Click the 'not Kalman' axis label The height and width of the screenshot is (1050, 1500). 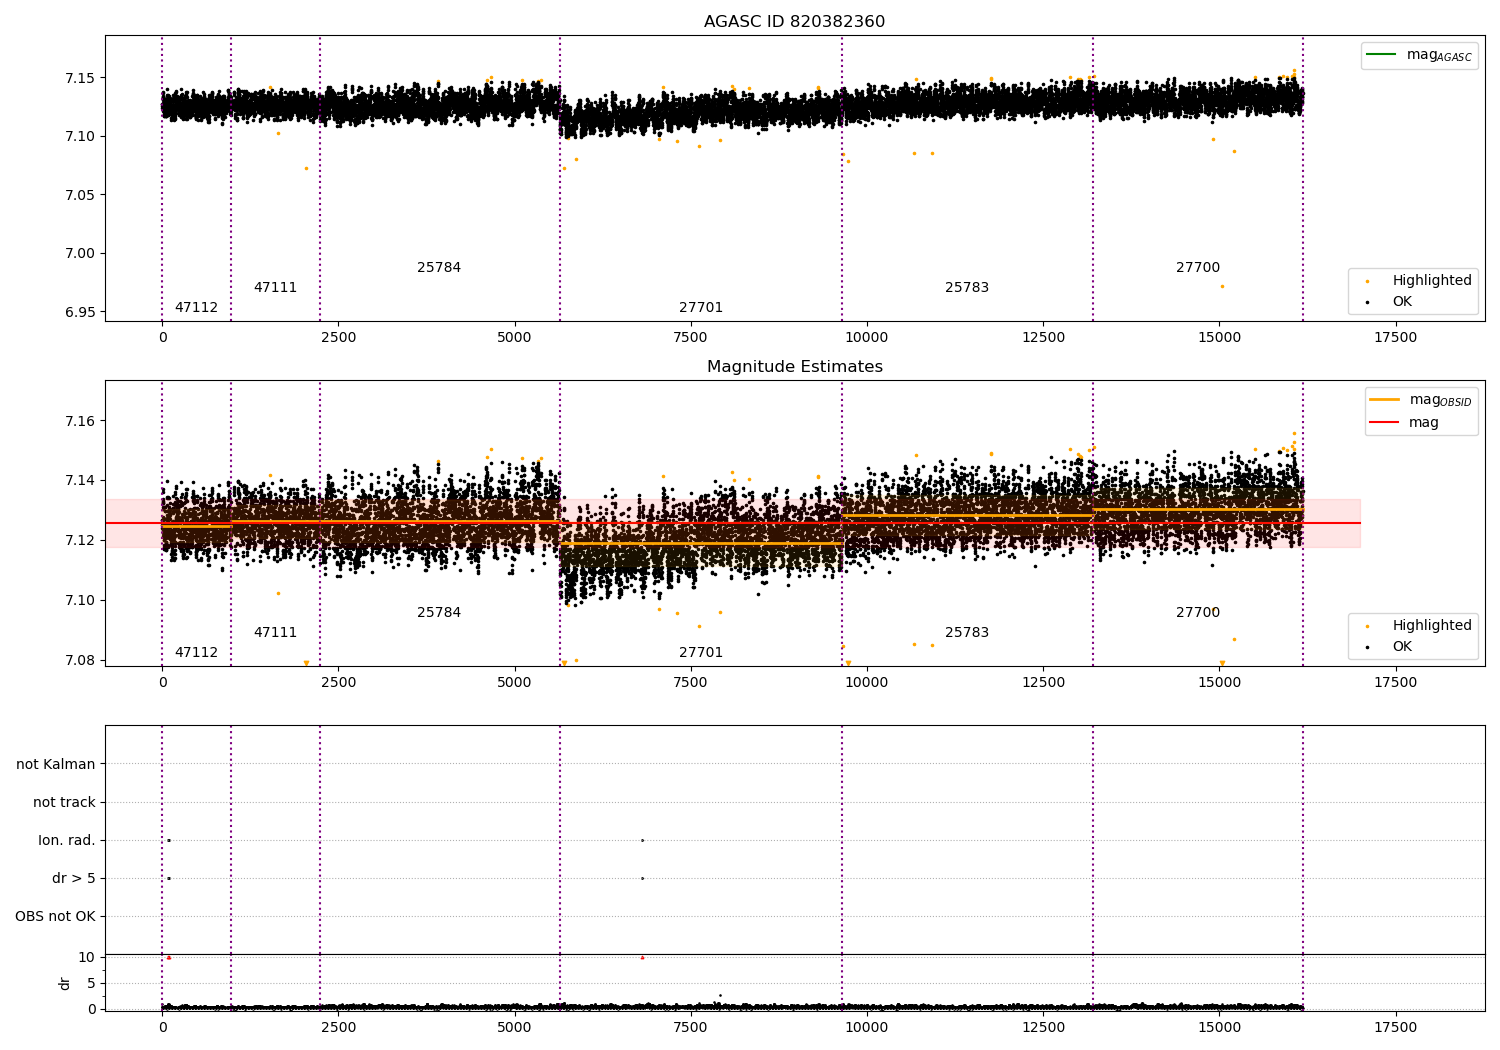56,765
